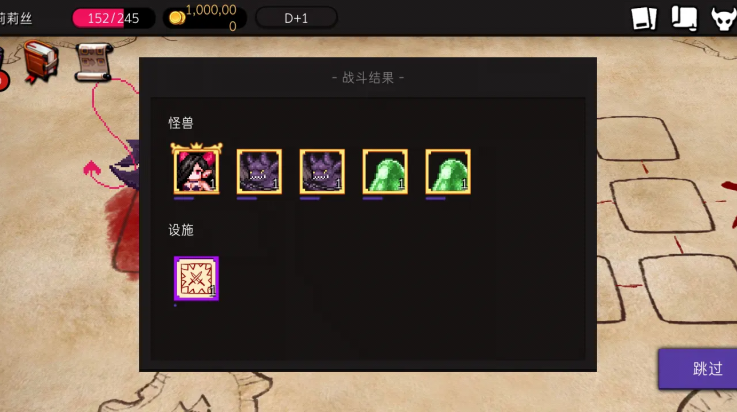
Task: Select the second purple monster portrait
Action: coord(322,171)
